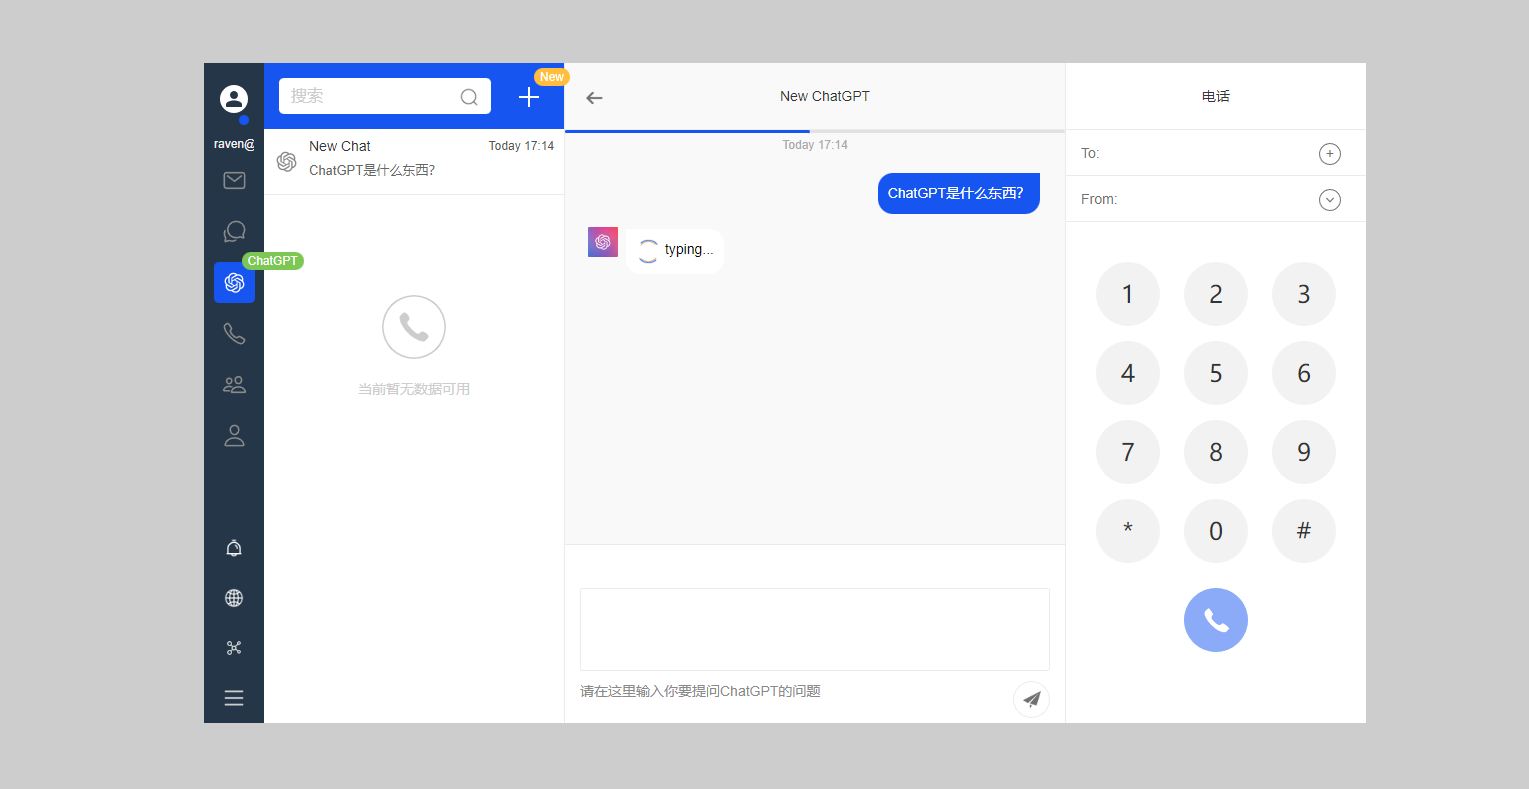Dial number 2 on keypad
This screenshot has width=1529, height=789.
click(1216, 294)
